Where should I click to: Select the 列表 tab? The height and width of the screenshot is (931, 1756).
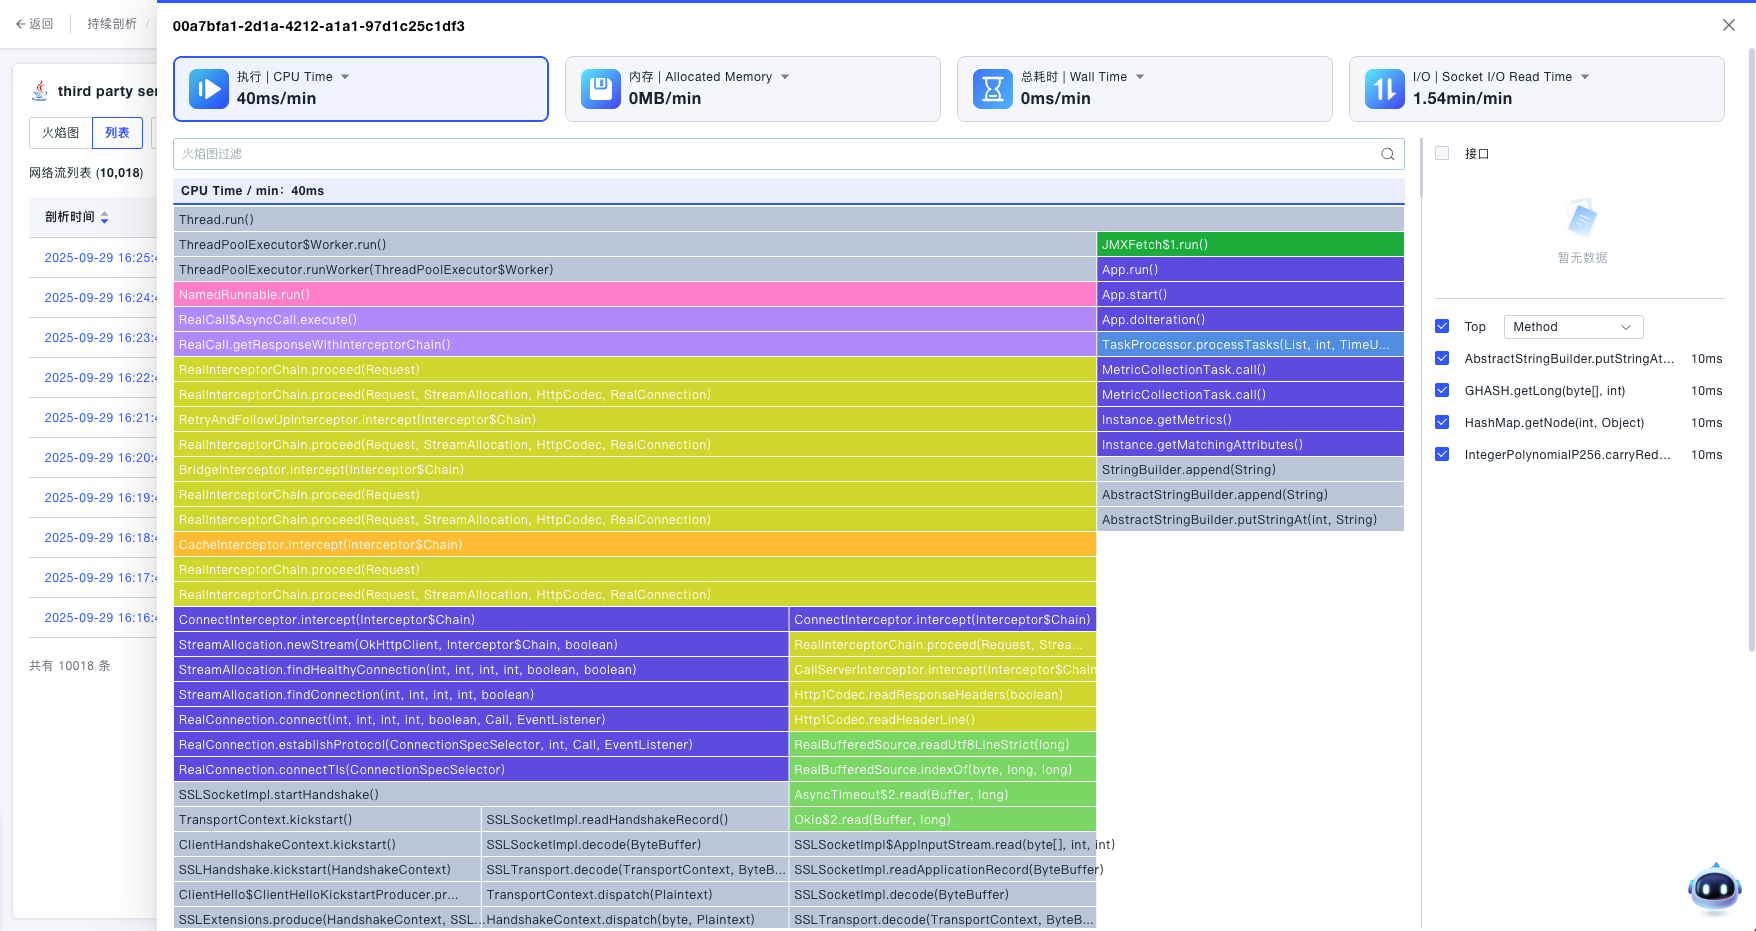tap(117, 133)
